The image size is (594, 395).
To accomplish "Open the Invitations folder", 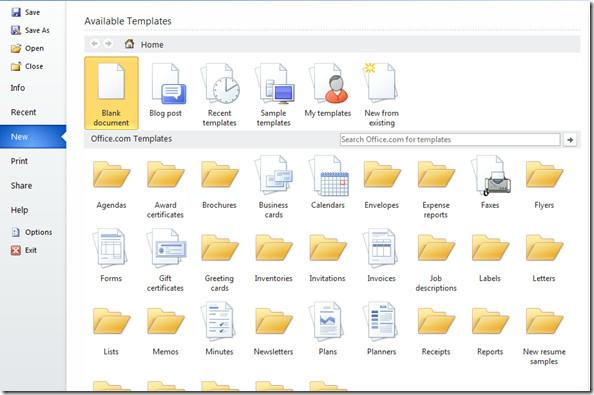I will (x=328, y=258).
